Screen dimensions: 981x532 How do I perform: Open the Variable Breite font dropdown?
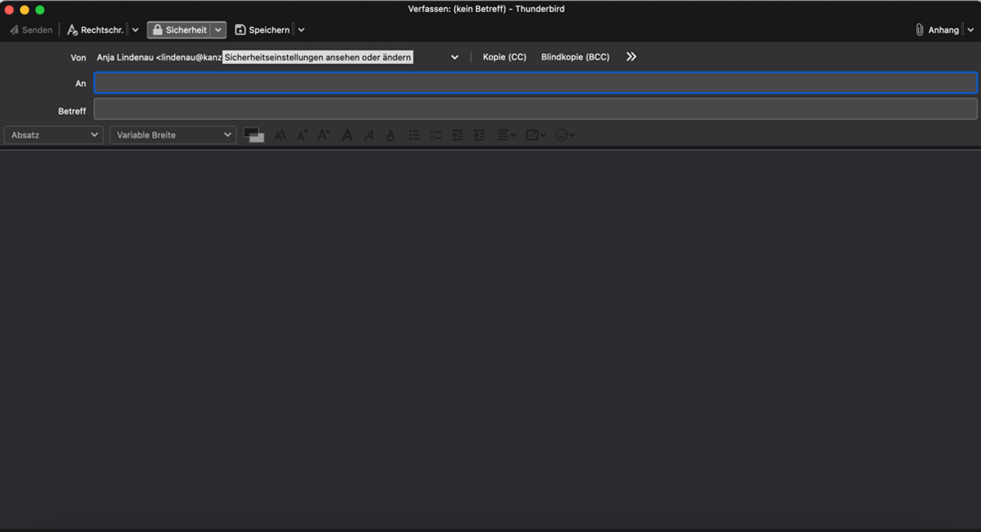tap(173, 135)
